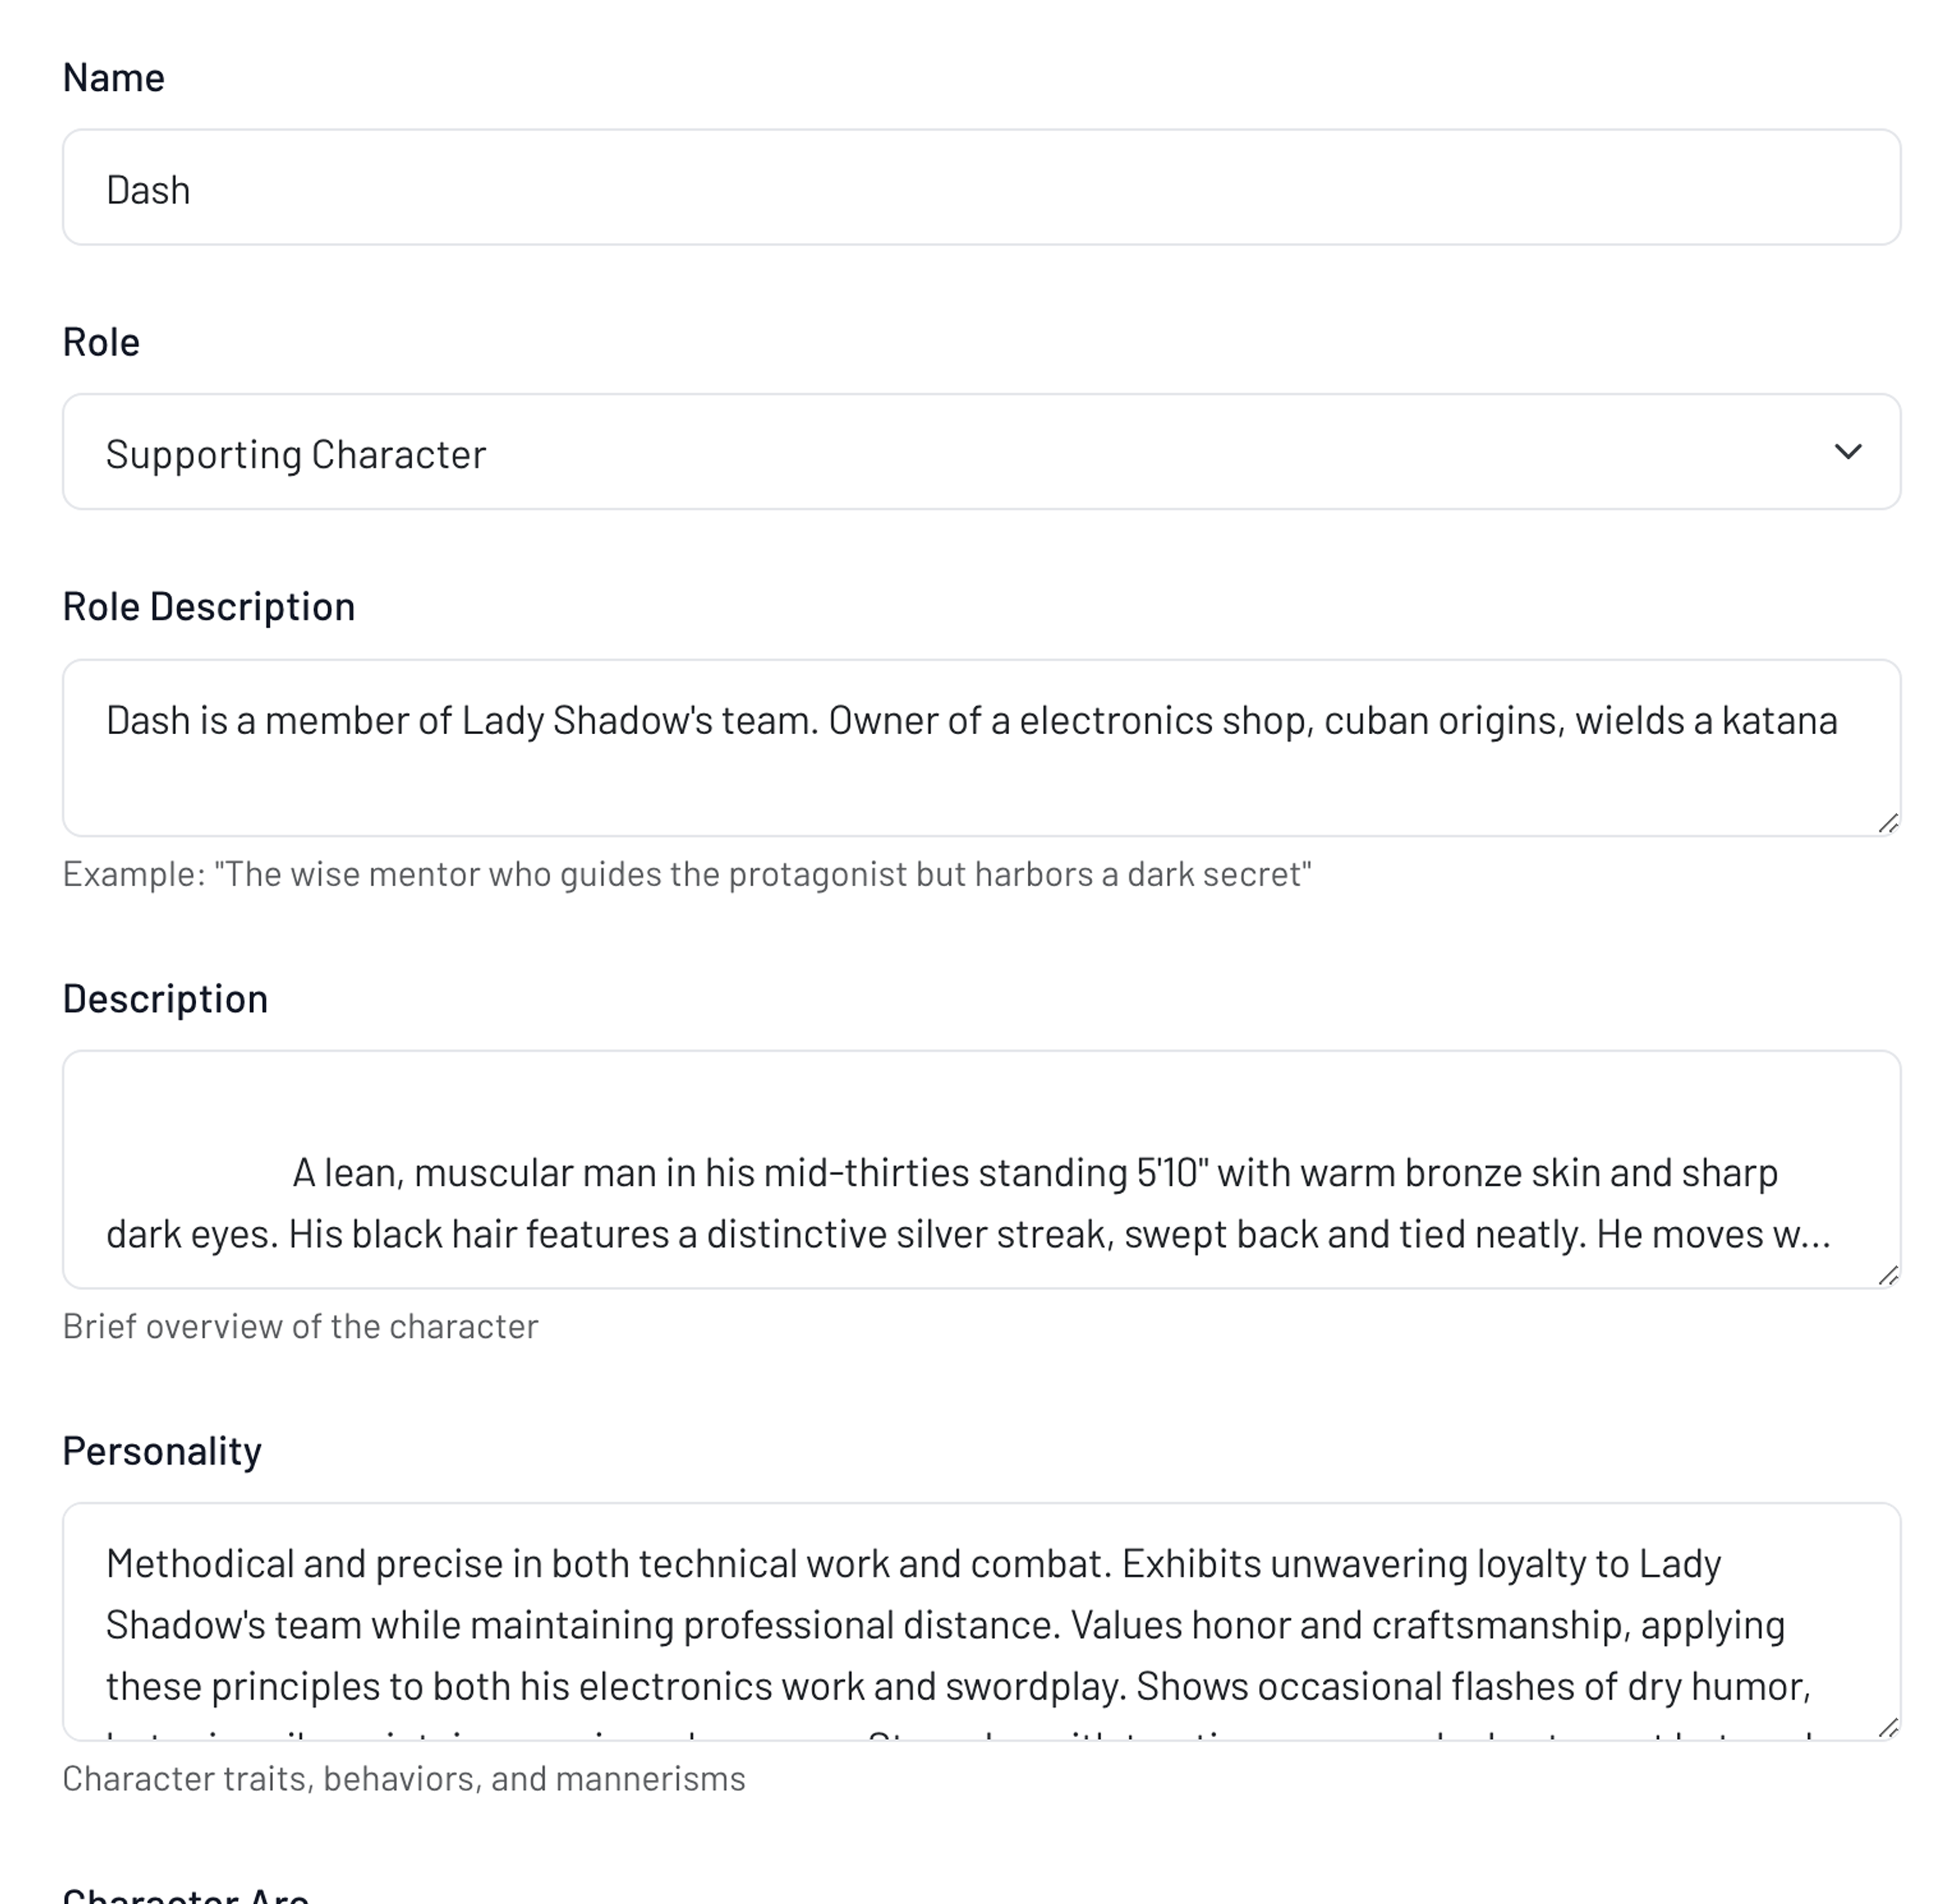Click the Personality field label
Screen dimensions: 1956x1904
pyautogui.click(x=162, y=1450)
